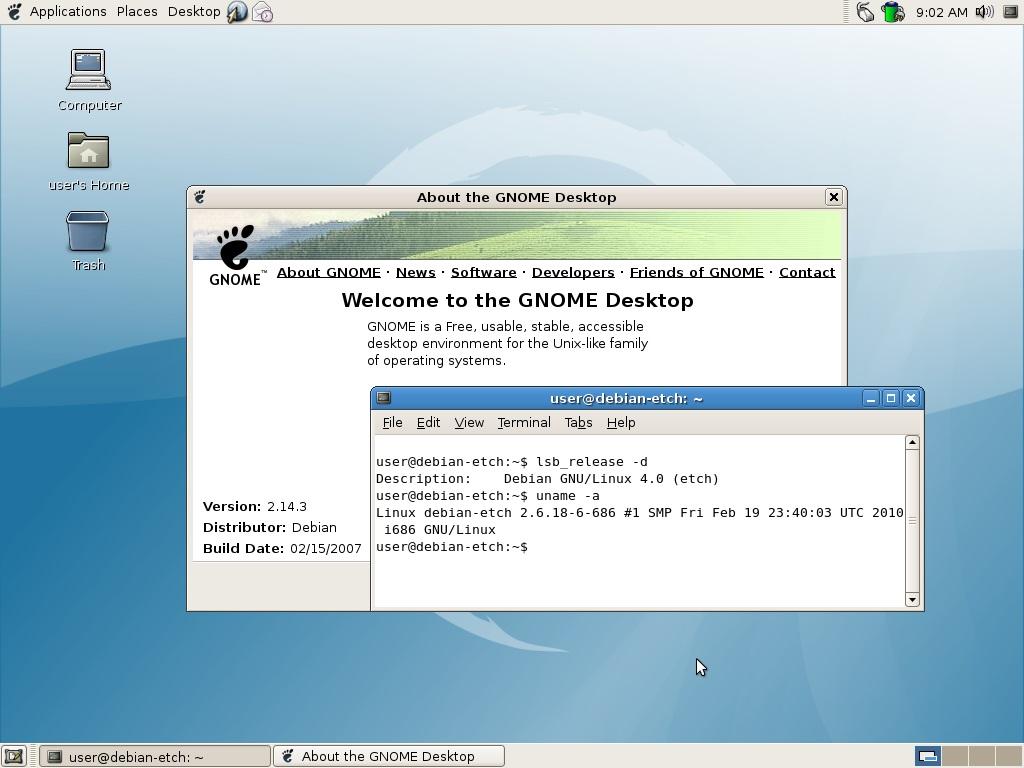The width and height of the screenshot is (1024, 768).
Task: Launch the Evolution mail launcher icon
Action: tap(263, 12)
